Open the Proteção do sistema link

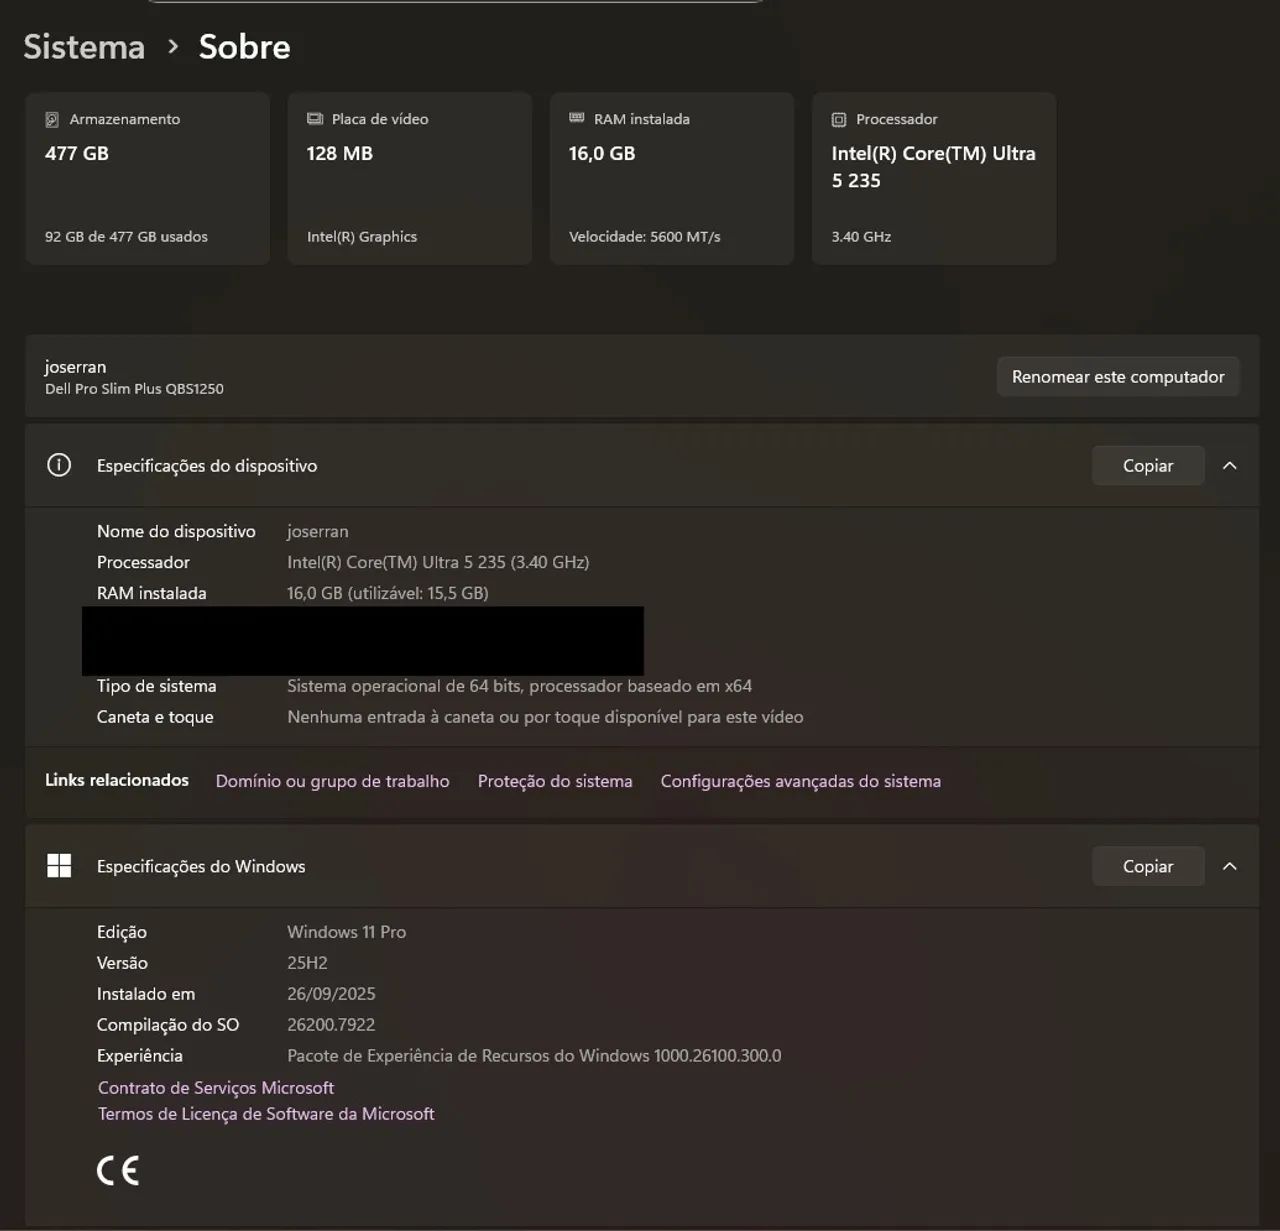pos(555,781)
